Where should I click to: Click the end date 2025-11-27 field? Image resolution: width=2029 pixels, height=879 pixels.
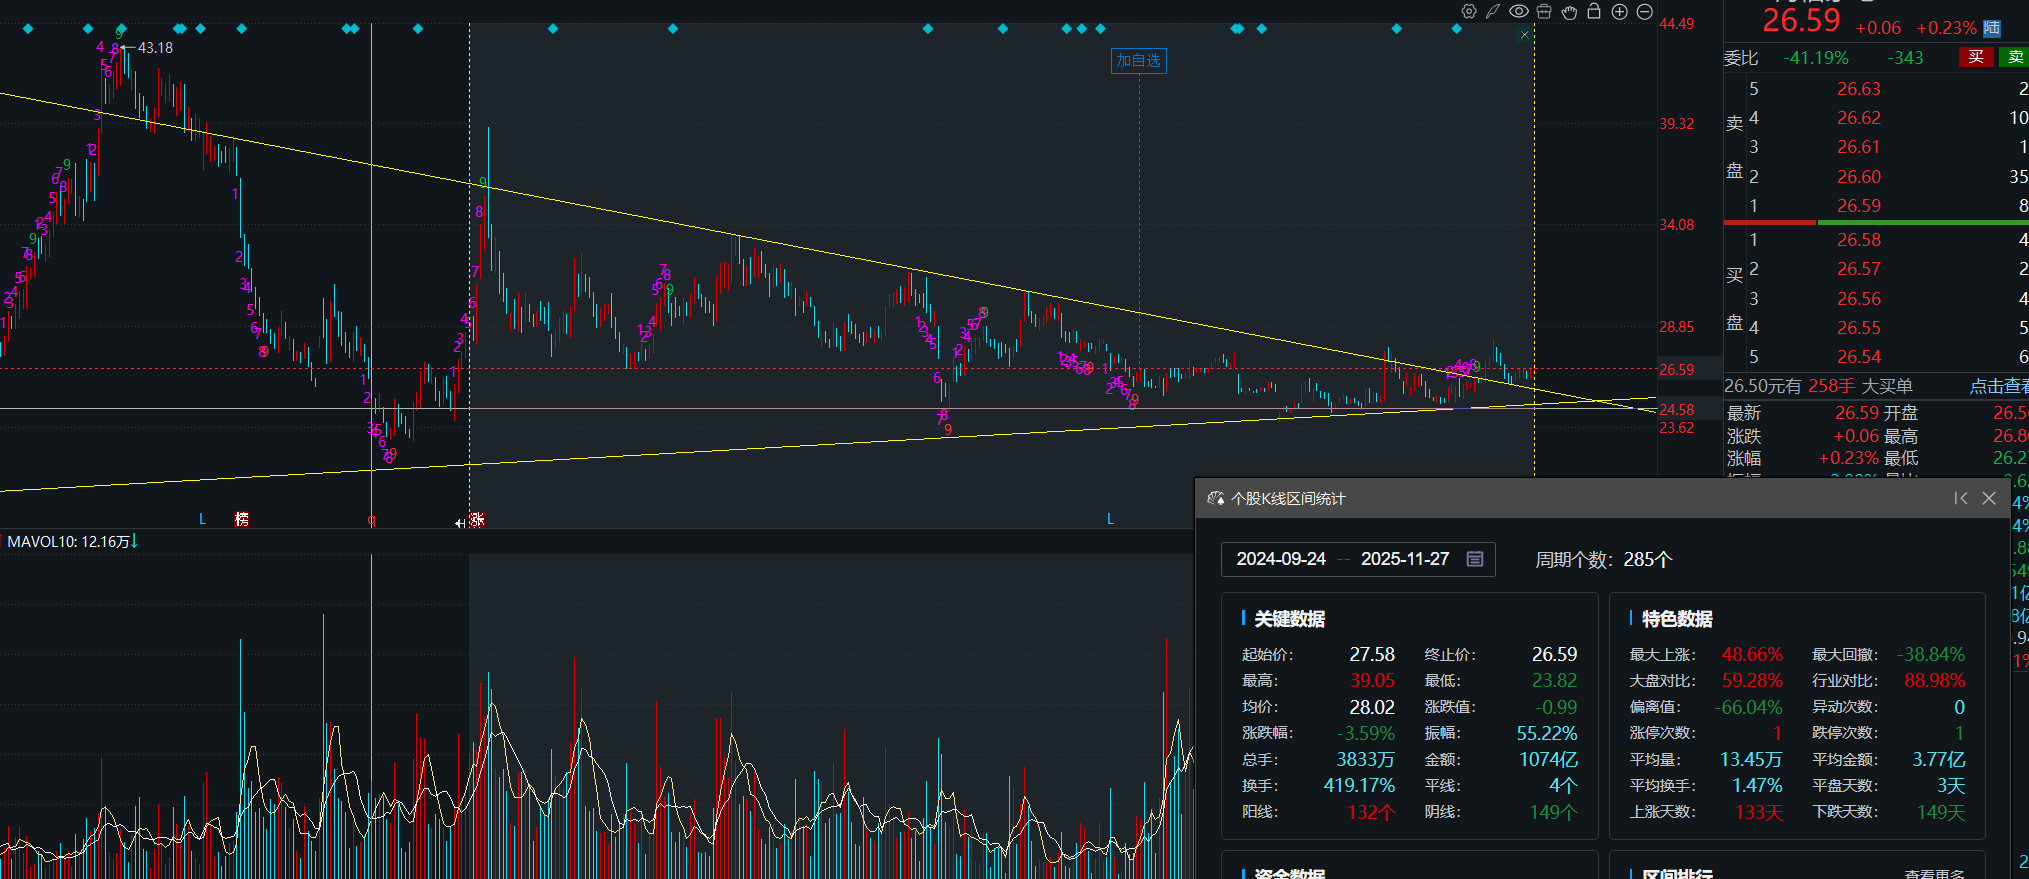tap(1405, 559)
